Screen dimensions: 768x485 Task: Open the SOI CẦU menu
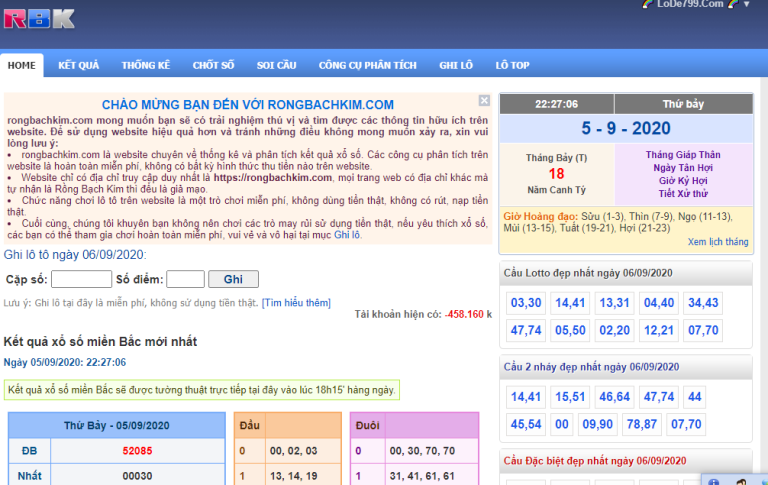coord(276,65)
